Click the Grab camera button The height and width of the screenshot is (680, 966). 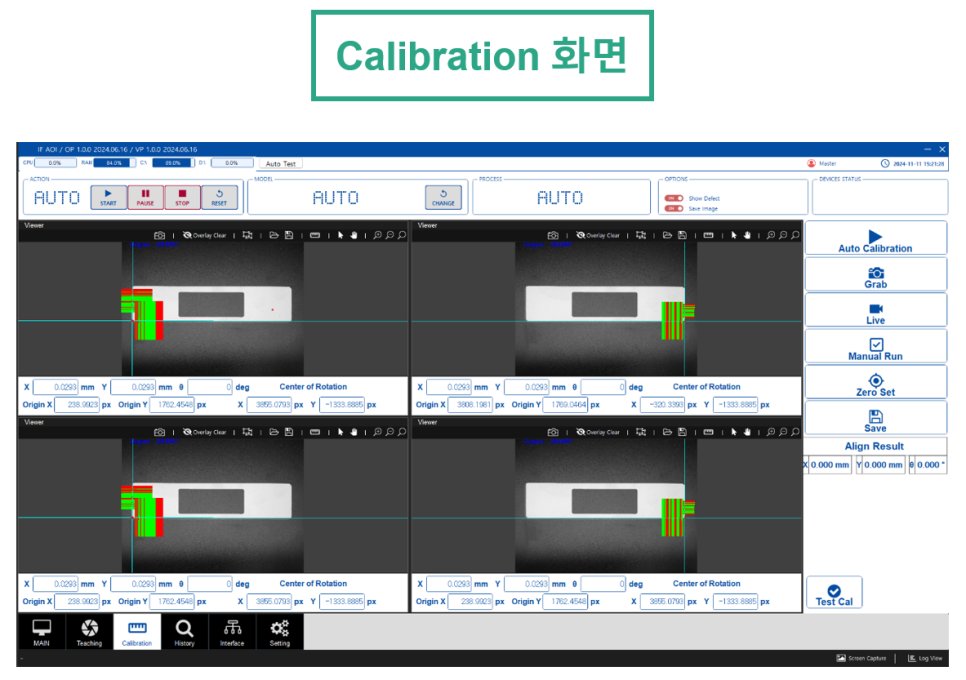pos(875,275)
